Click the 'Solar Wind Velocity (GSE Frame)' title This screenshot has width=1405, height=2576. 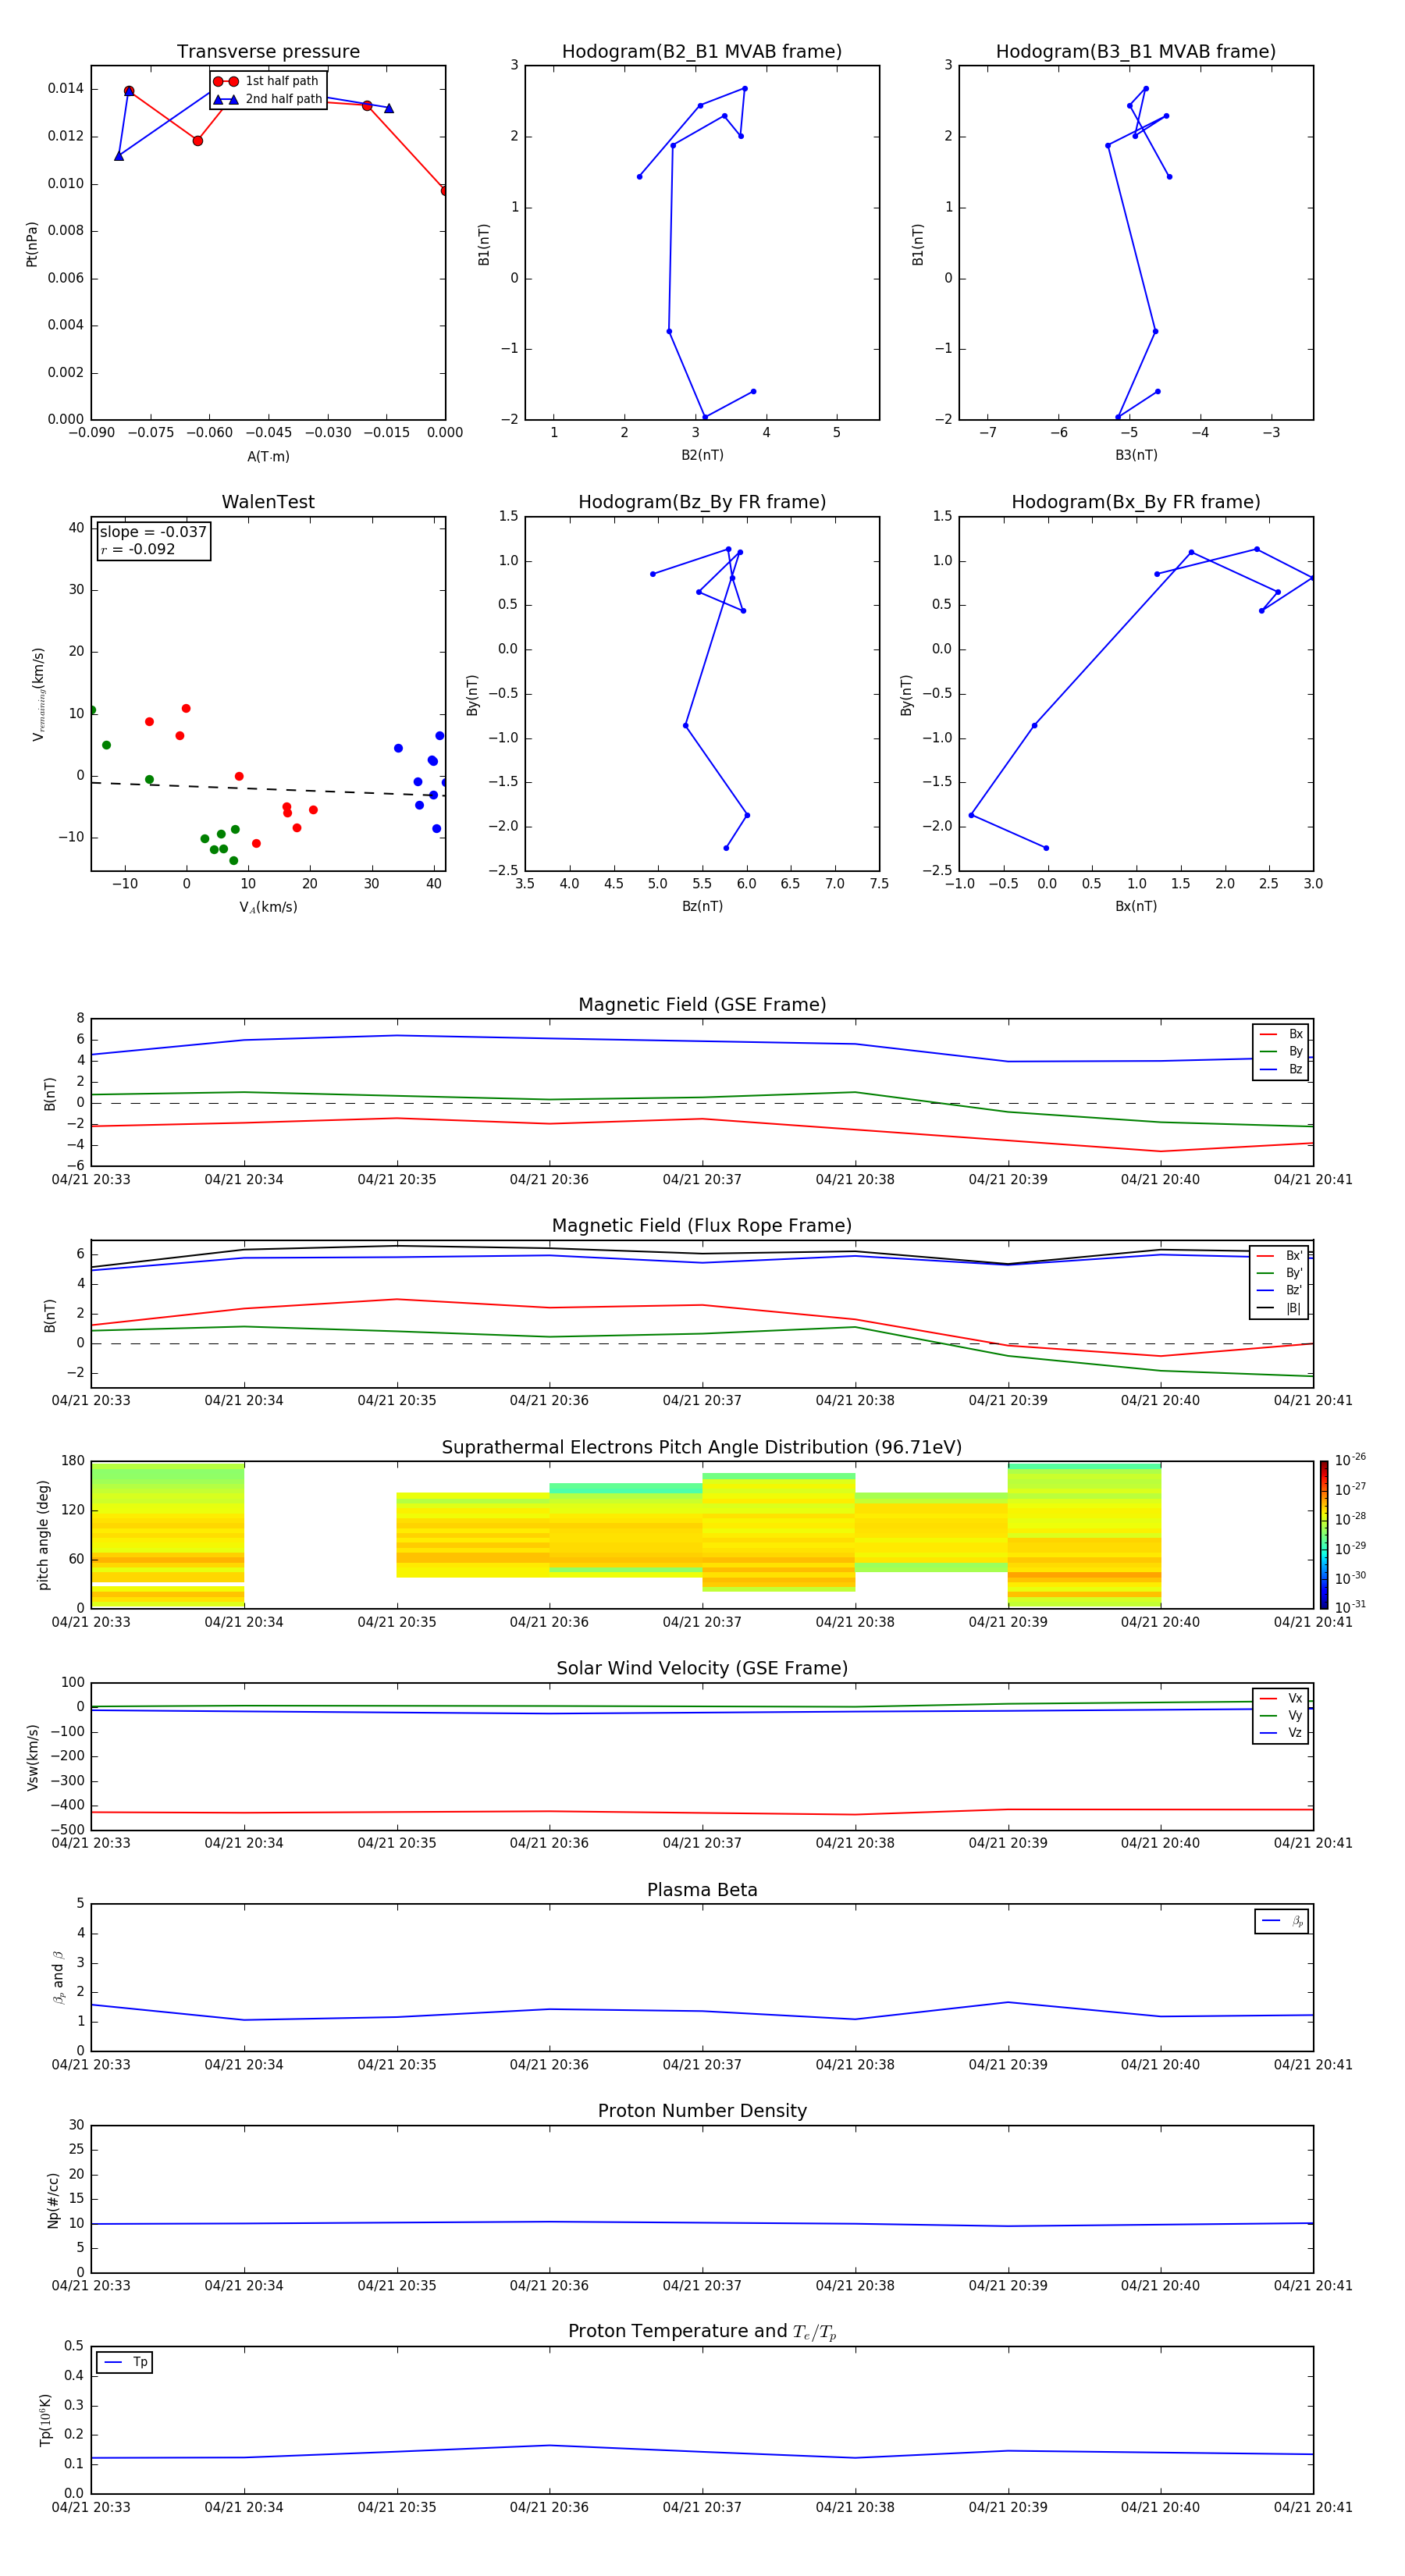[x=702, y=1669]
